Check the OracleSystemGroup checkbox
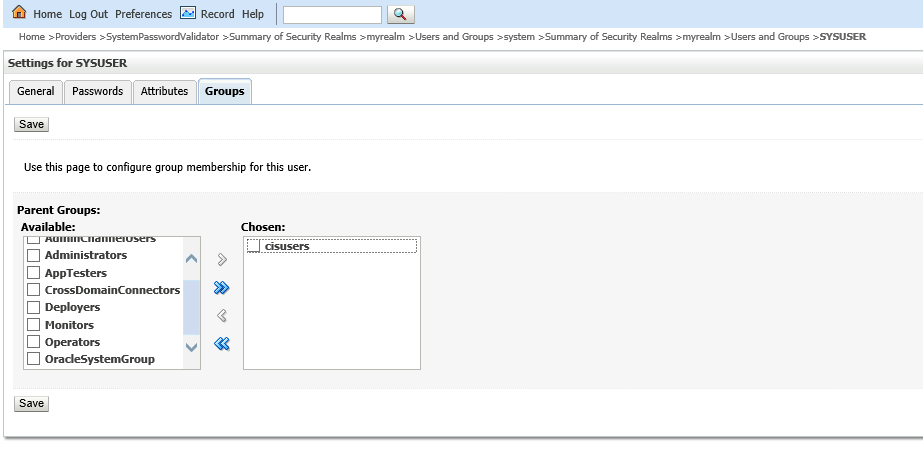 coord(34,359)
